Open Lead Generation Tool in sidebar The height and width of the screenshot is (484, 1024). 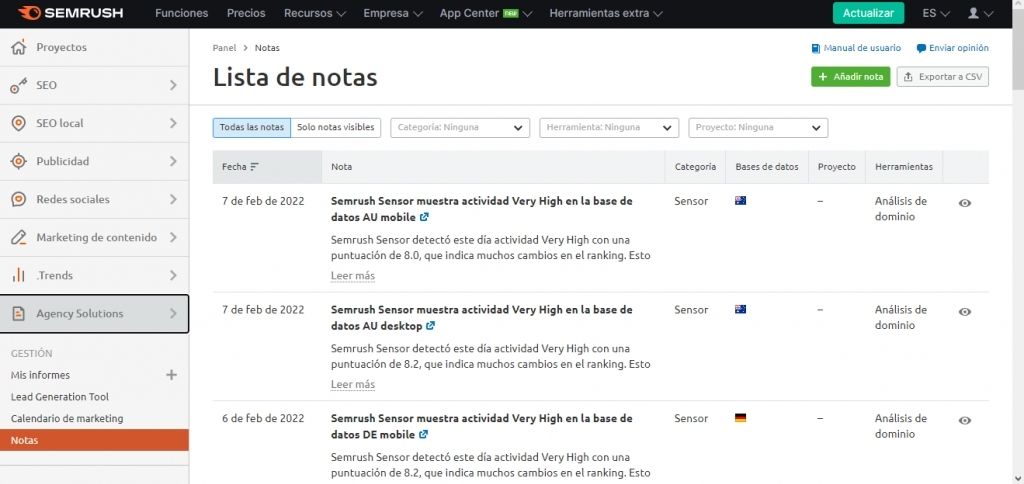click(60, 396)
